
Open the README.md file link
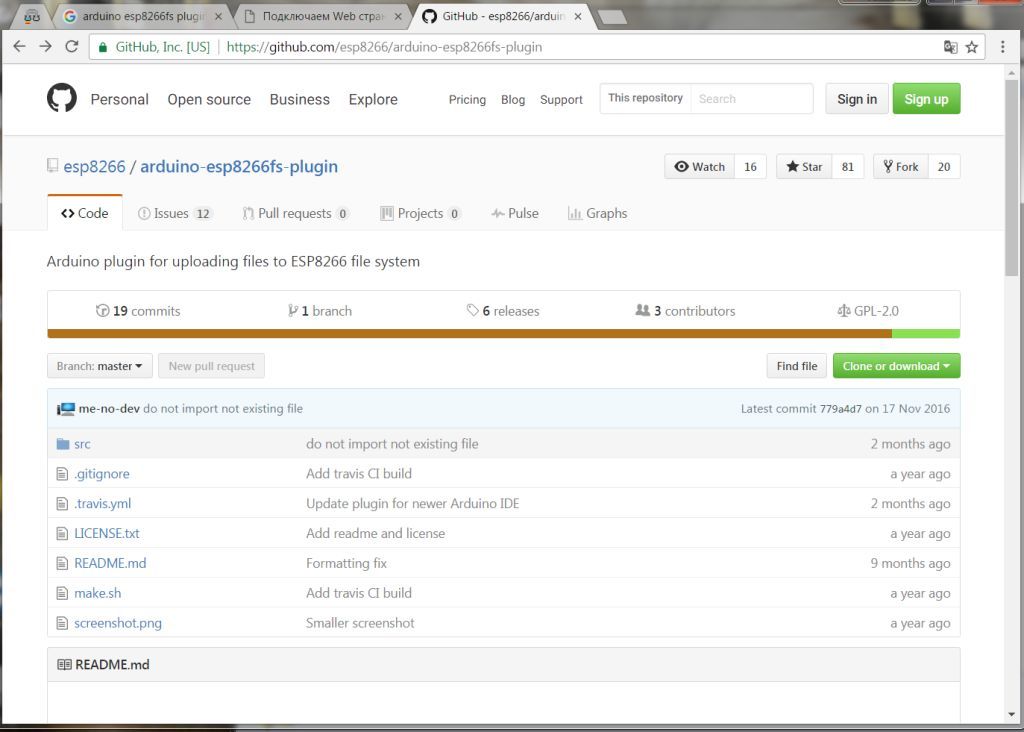(x=110, y=563)
